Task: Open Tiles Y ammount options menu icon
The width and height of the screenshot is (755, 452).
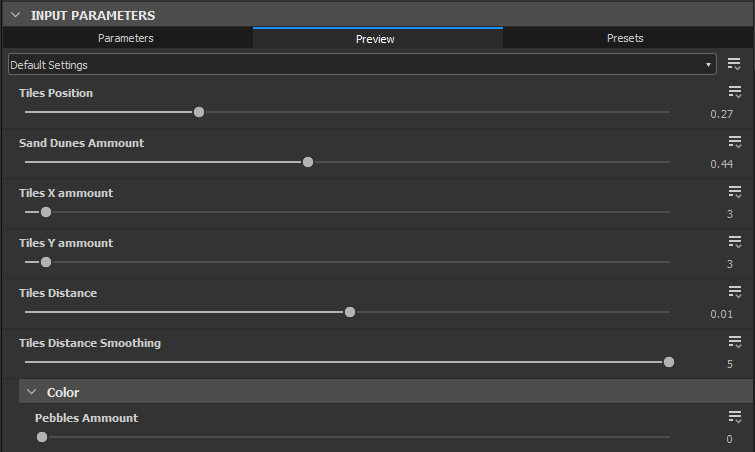Action: tap(735, 242)
